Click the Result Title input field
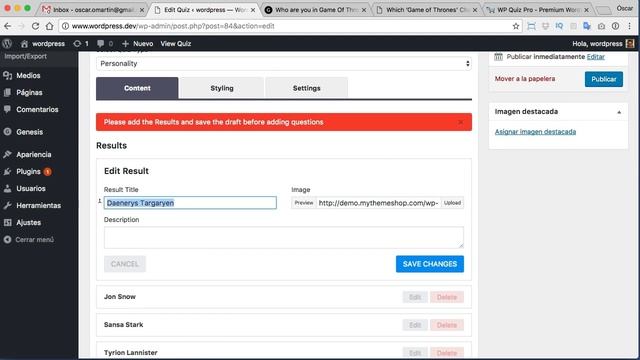Screen dimensions: 640x360 coord(190,203)
